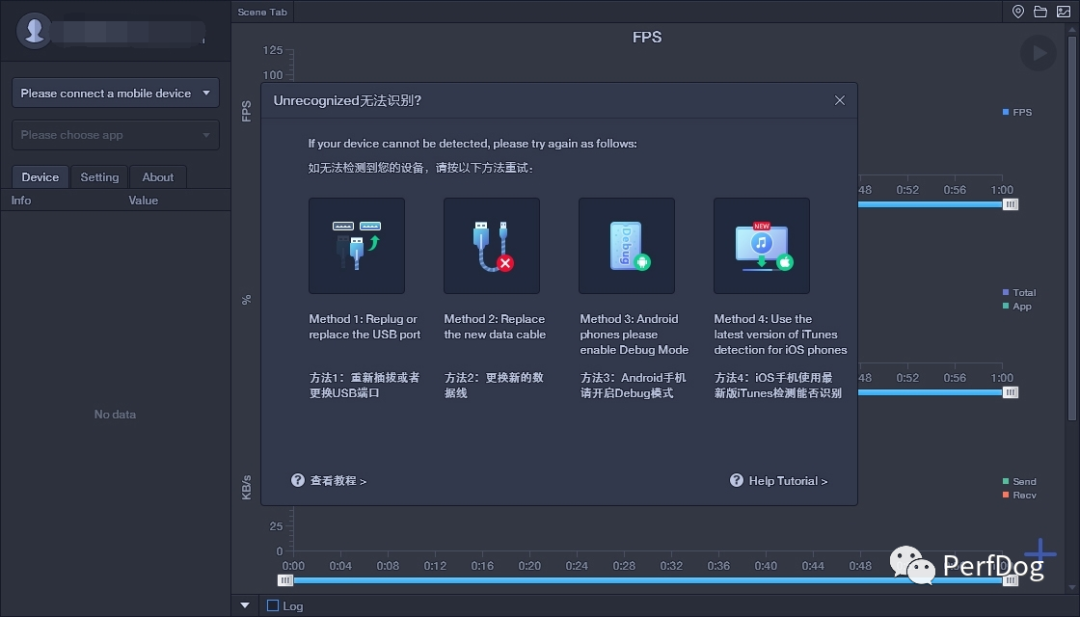Click question mark icon beside Help Tutorial

click(x=736, y=480)
